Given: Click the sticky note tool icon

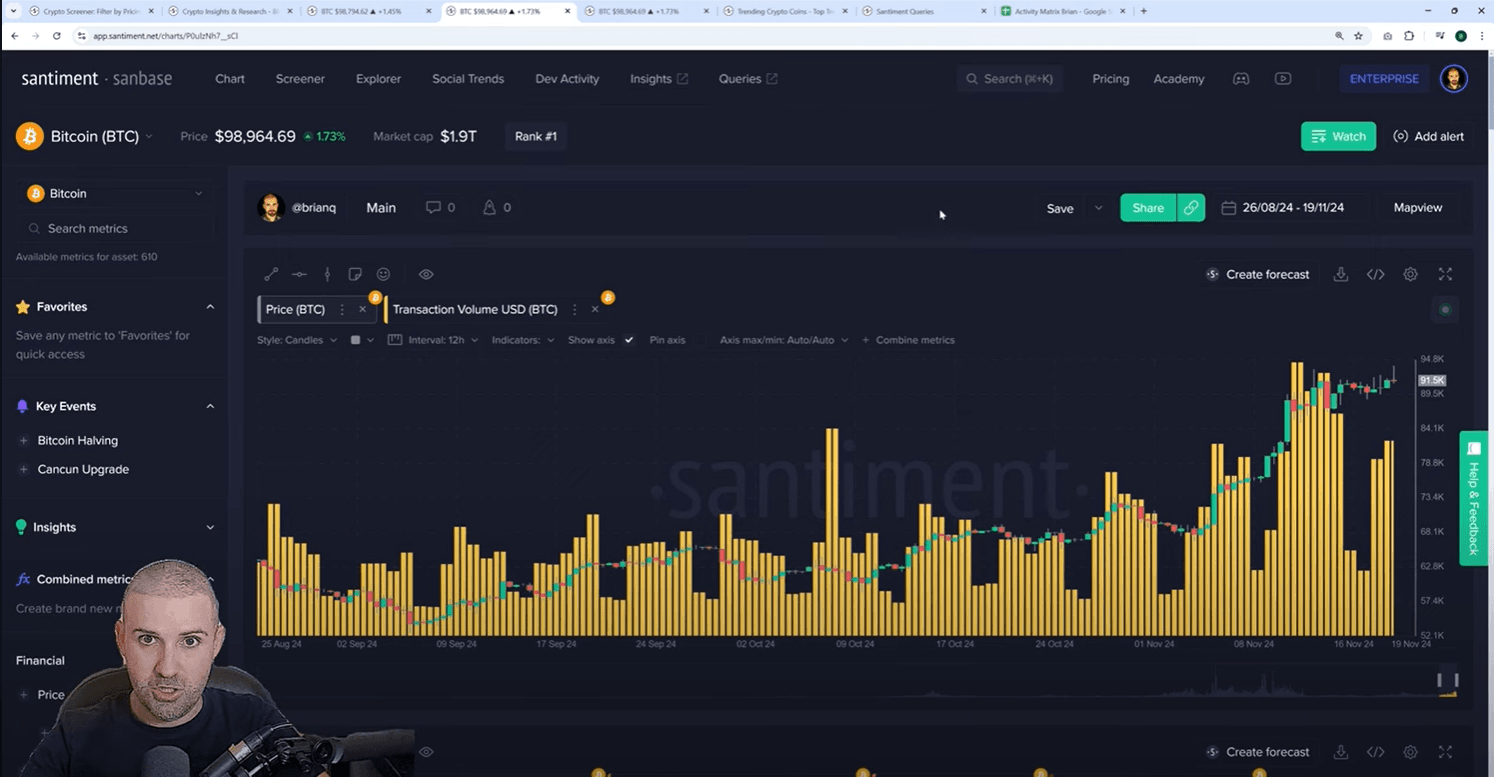Looking at the screenshot, I should click(x=355, y=274).
